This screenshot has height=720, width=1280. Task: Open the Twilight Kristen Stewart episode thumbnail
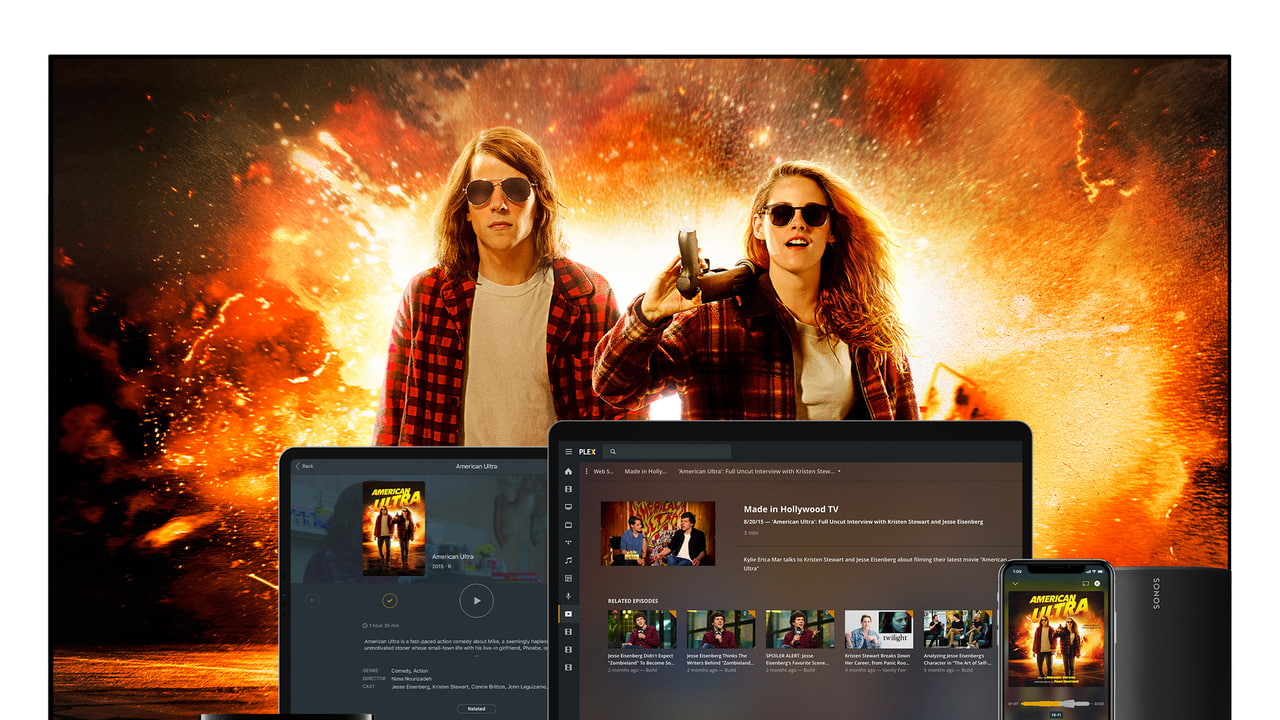click(878, 630)
